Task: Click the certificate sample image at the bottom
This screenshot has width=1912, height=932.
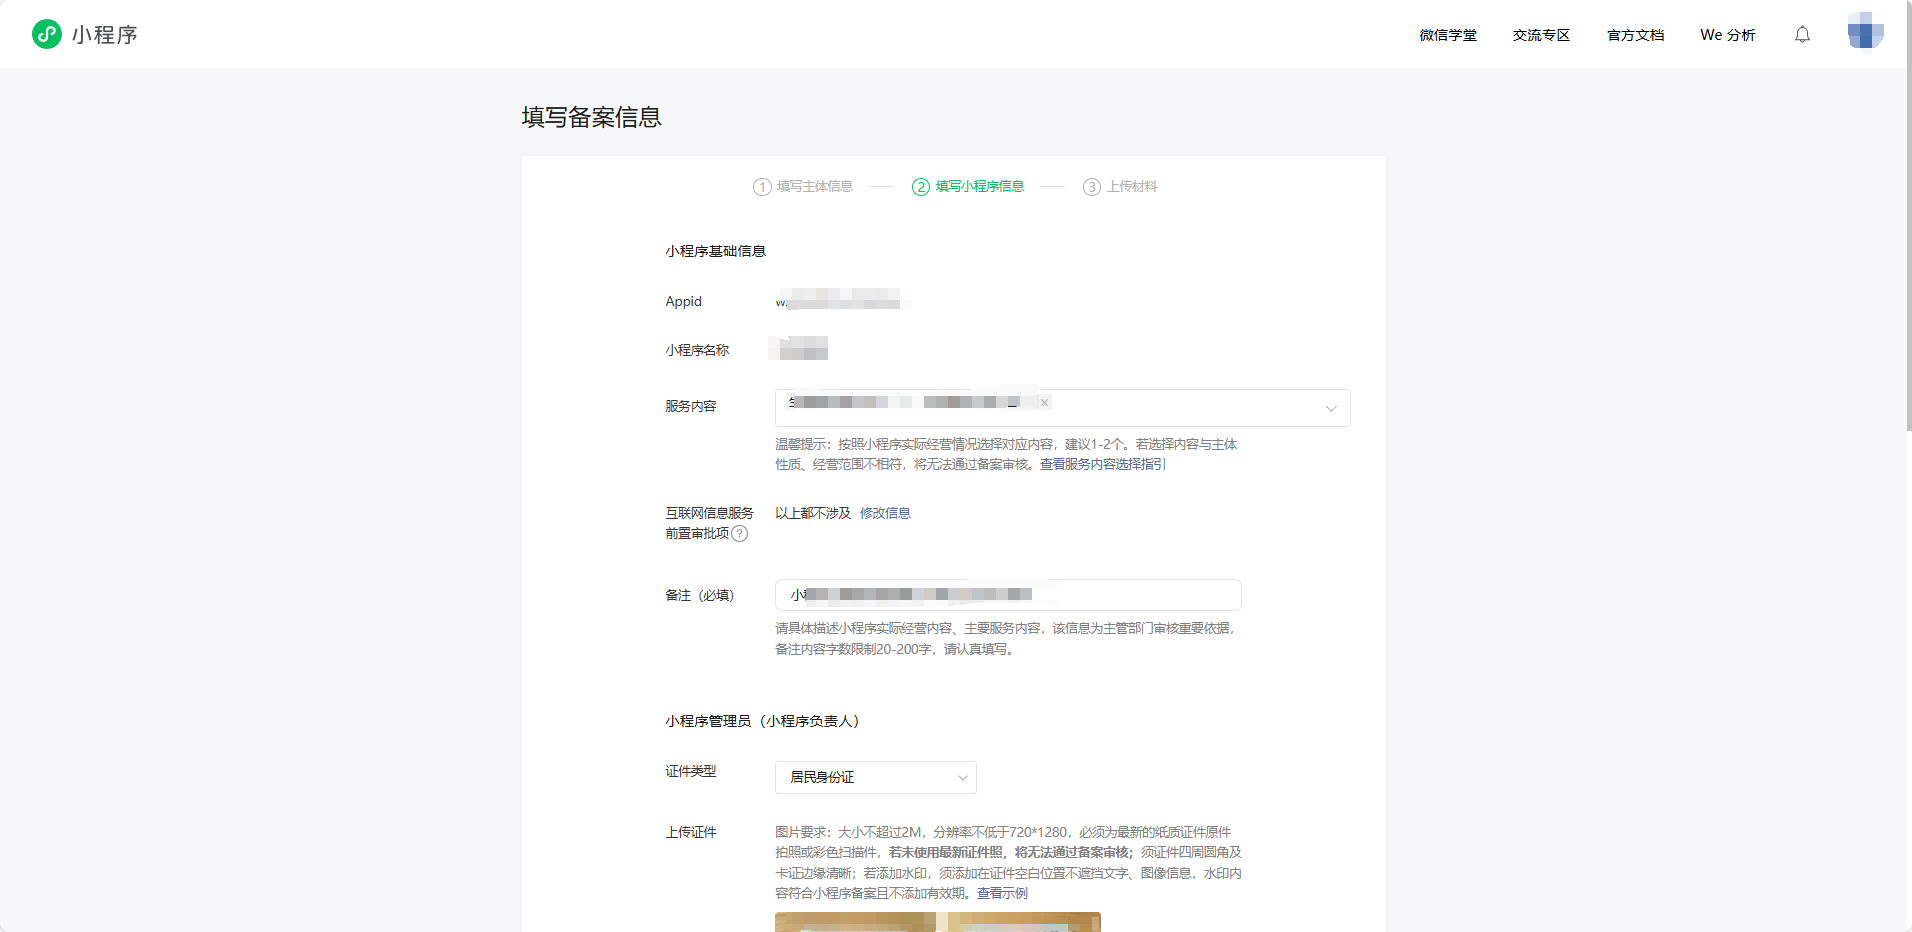Action: pos(936,923)
